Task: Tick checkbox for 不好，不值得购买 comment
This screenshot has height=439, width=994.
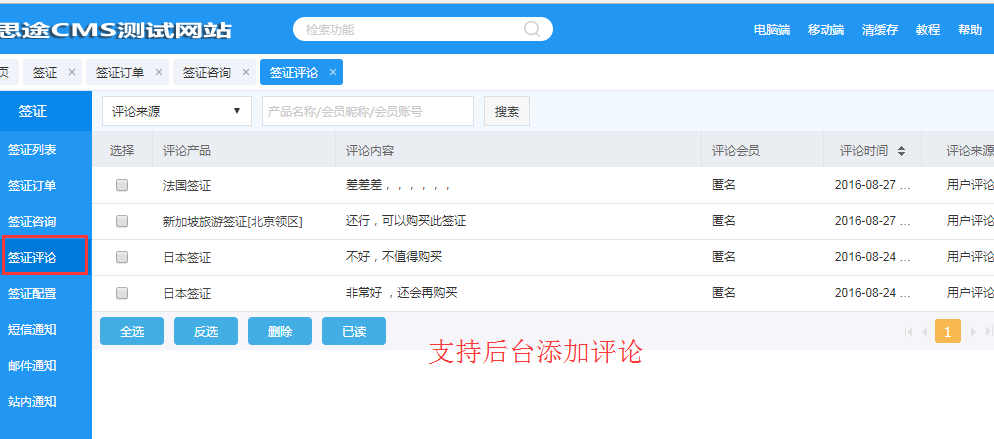Action: coord(122,257)
